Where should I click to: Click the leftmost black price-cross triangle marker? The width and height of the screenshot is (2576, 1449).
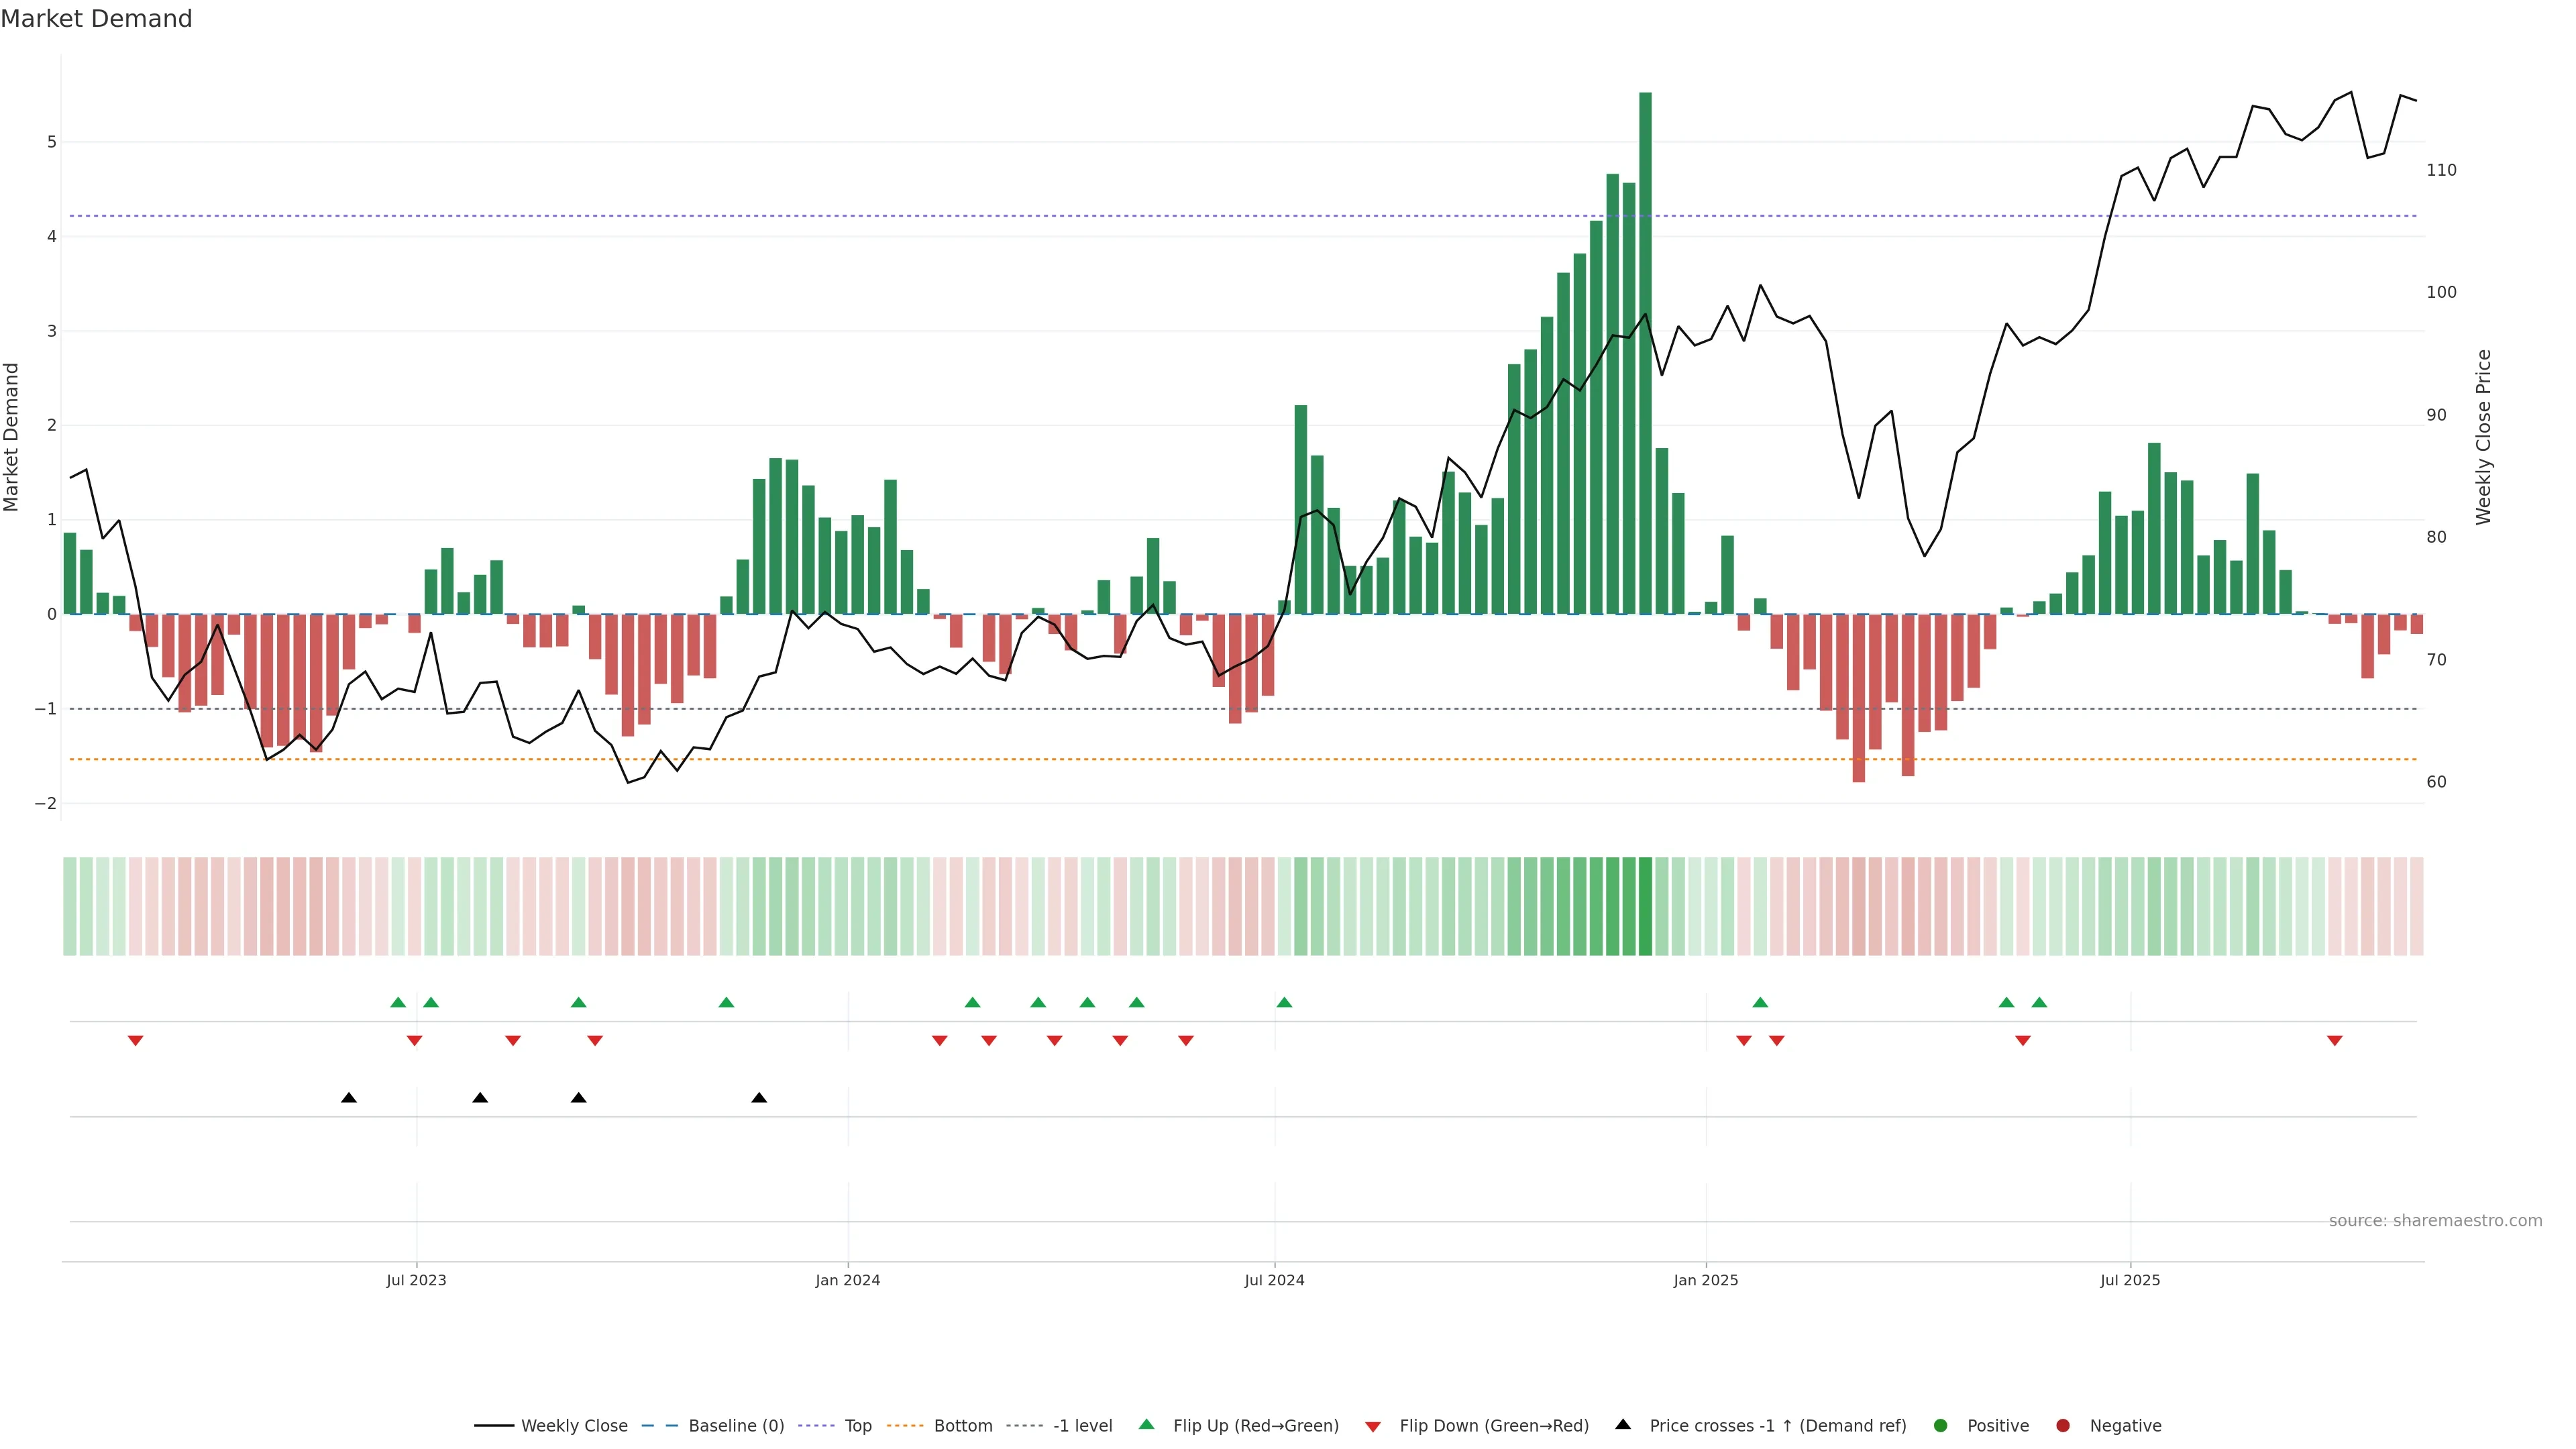click(348, 1097)
